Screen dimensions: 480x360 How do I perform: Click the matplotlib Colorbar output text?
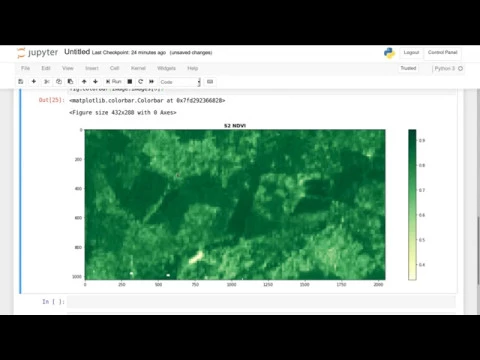coord(147,100)
